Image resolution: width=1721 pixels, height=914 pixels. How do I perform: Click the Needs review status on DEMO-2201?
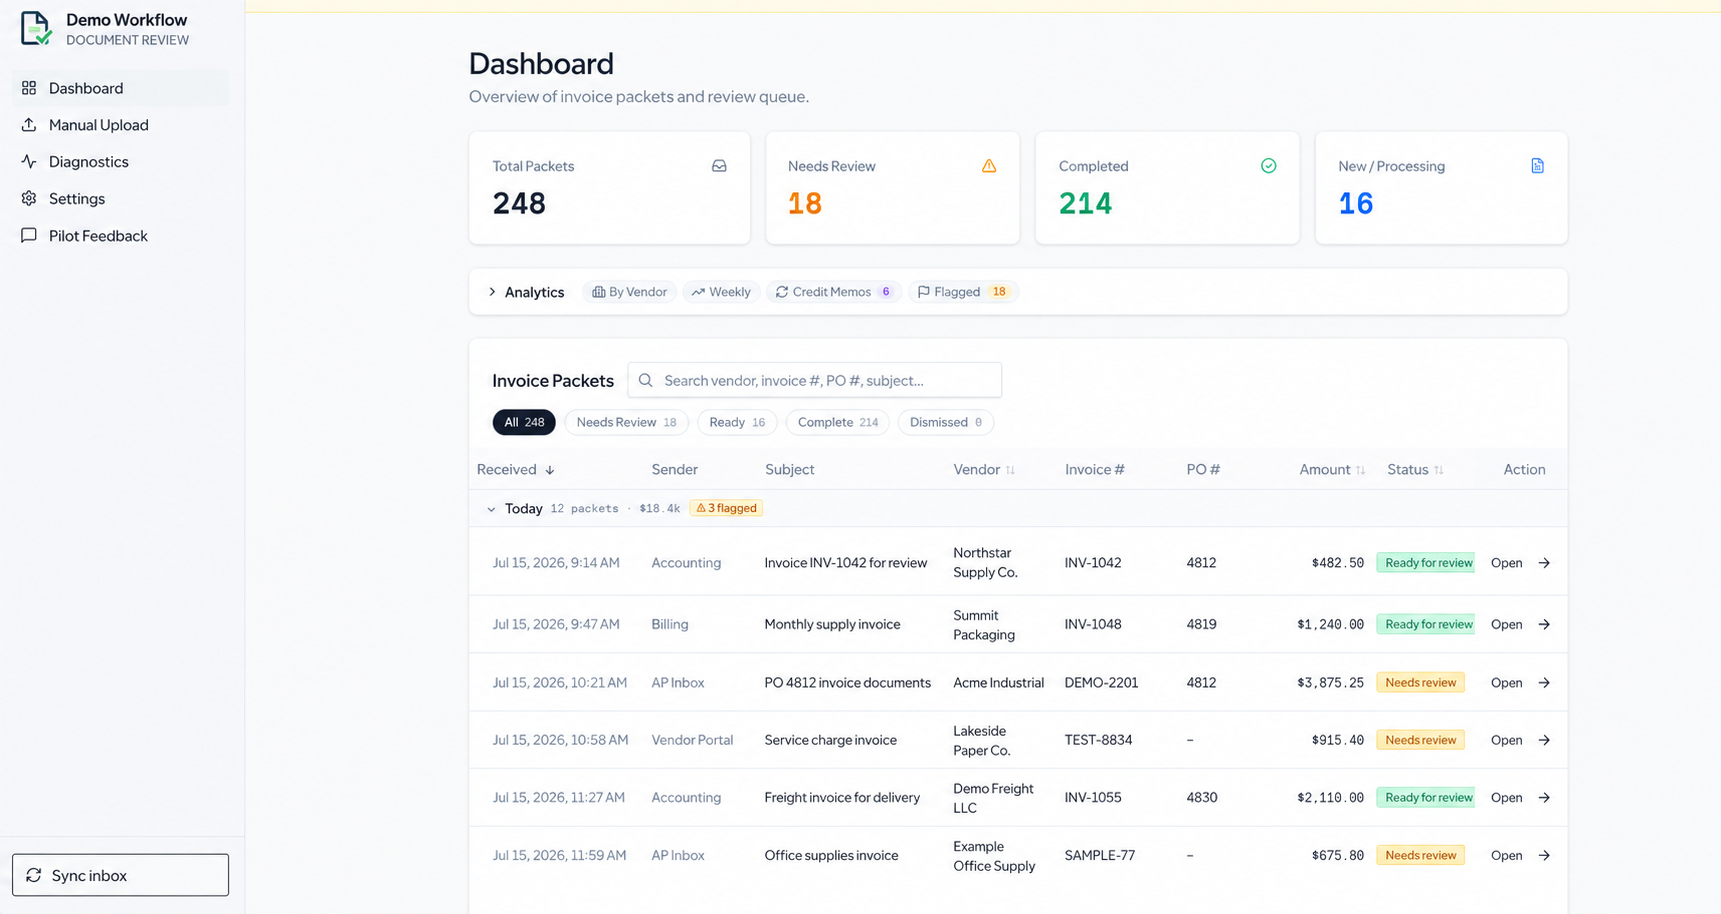[x=1420, y=683]
